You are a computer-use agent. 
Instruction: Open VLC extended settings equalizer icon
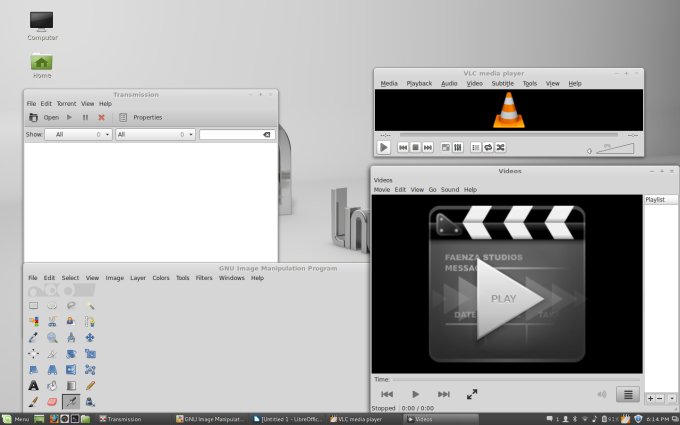(457, 147)
